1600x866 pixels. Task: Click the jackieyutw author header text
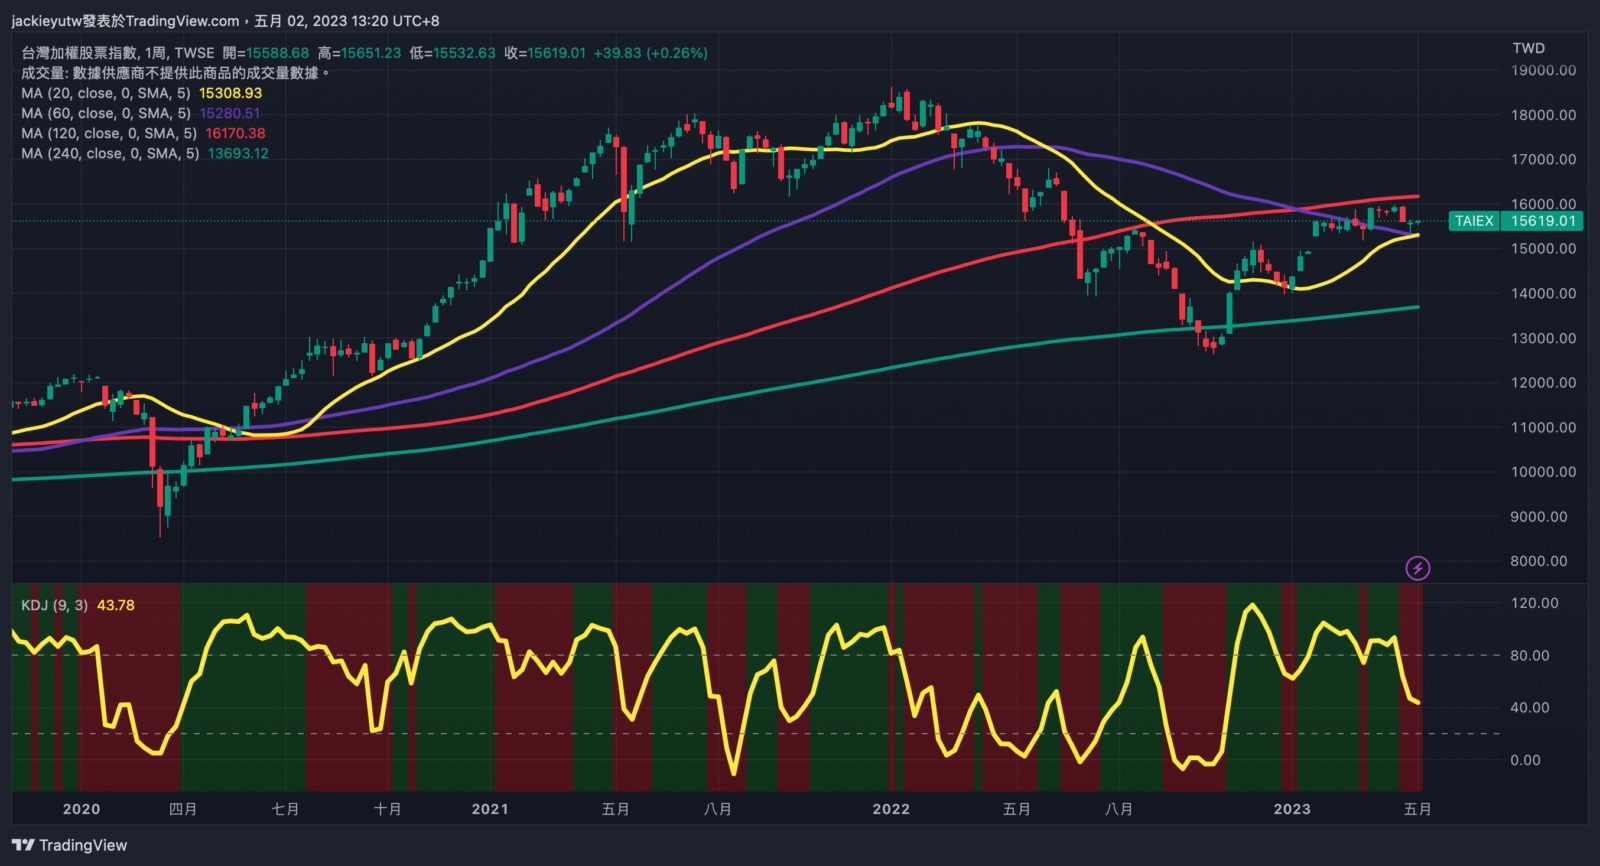point(225,21)
